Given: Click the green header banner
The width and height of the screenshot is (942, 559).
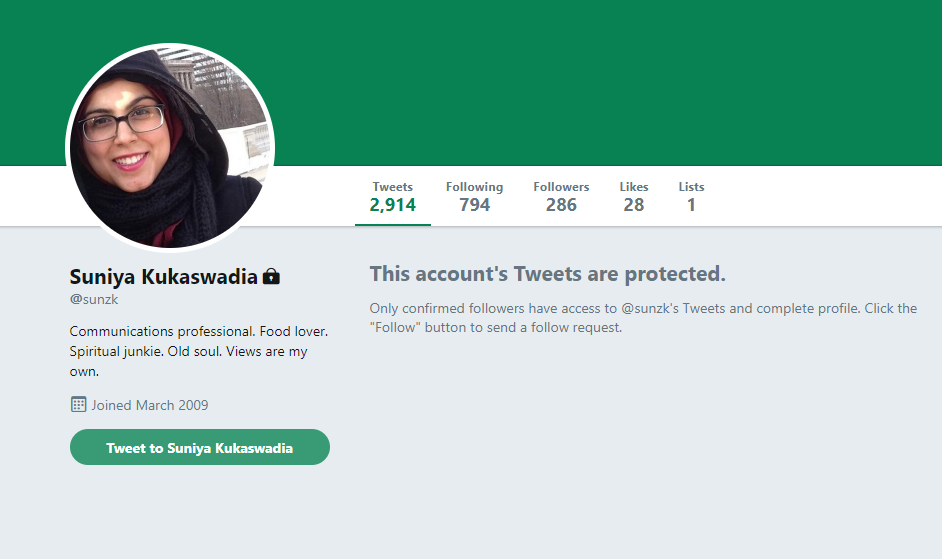Looking at the screenshot, I should pos(600,80).
